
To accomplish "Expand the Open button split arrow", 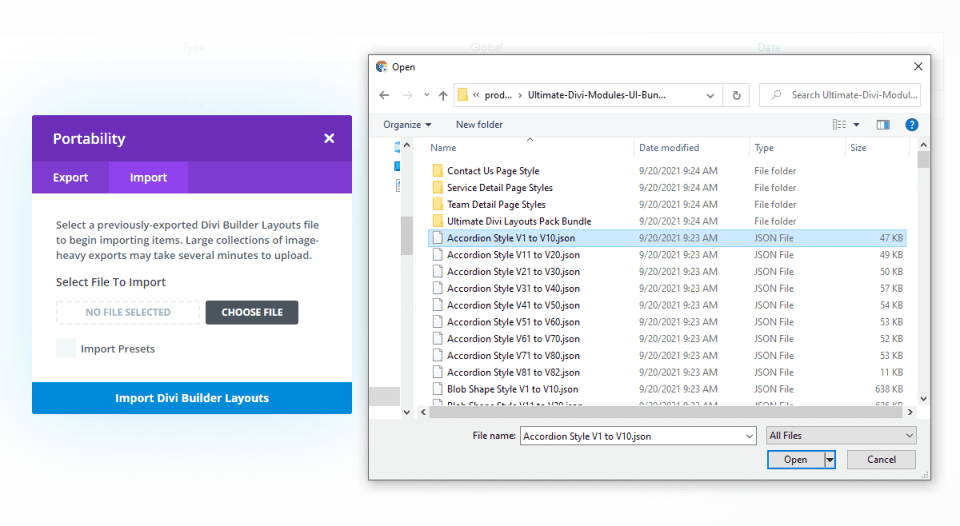I will [830, 459].
